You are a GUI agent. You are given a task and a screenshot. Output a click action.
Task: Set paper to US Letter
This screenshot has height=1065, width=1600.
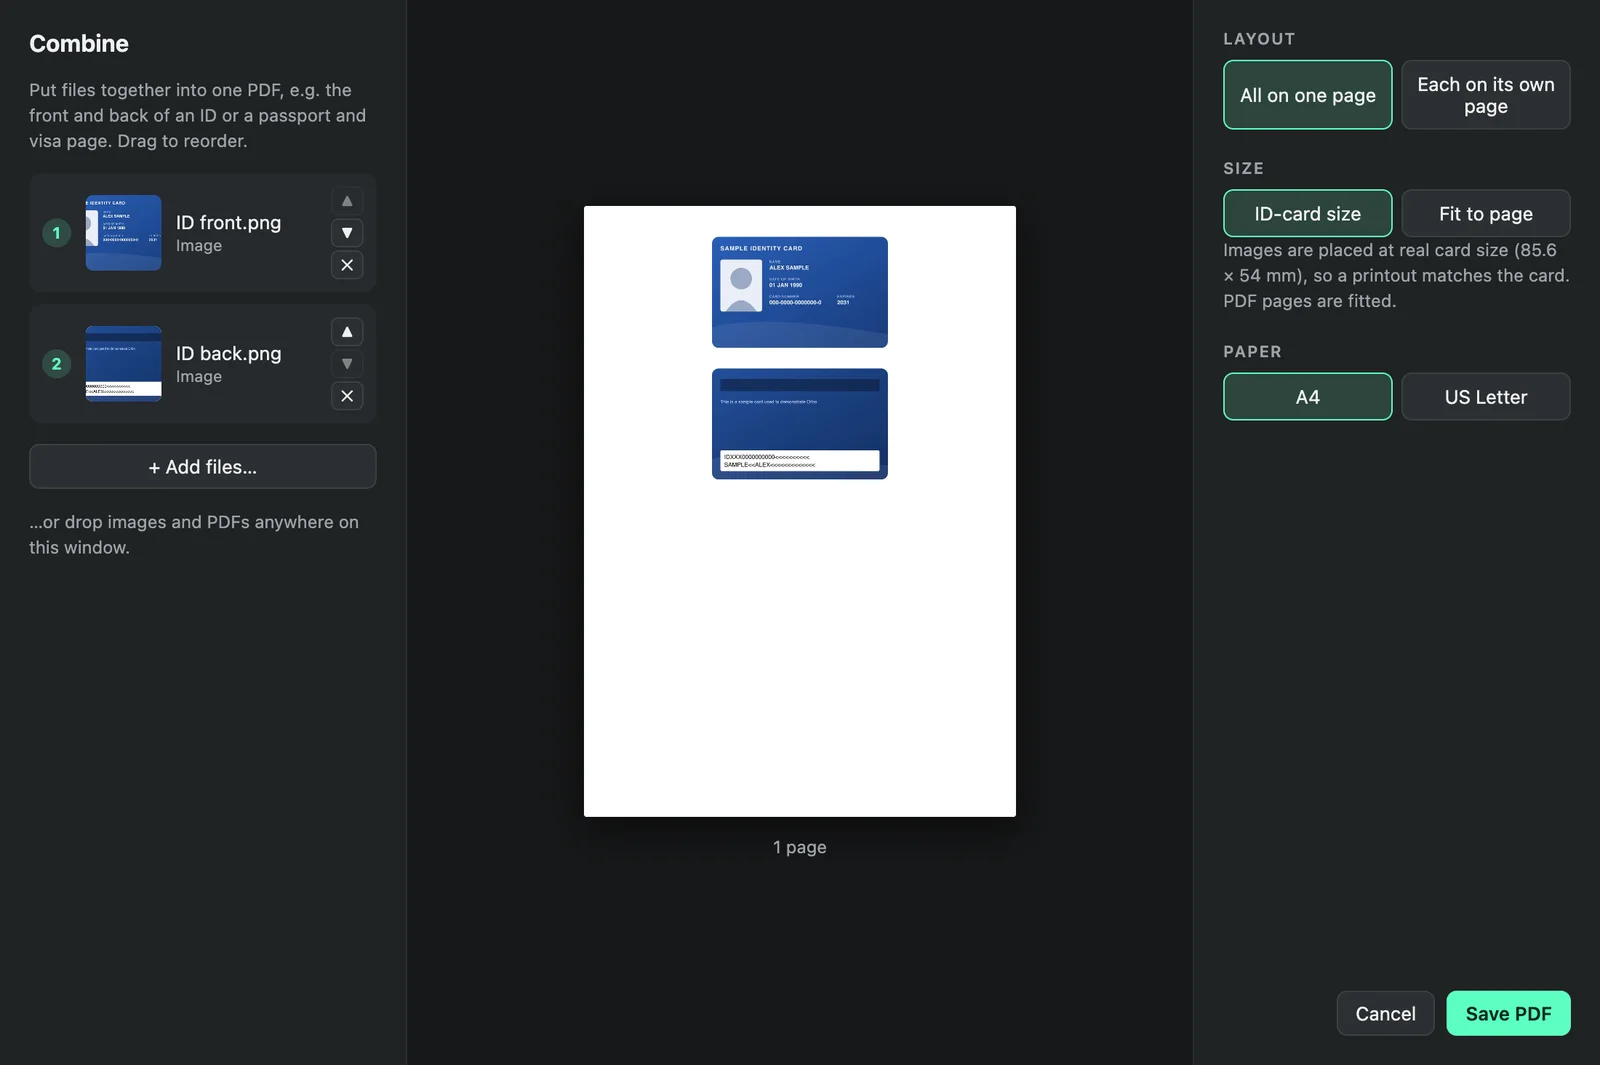1486,397
